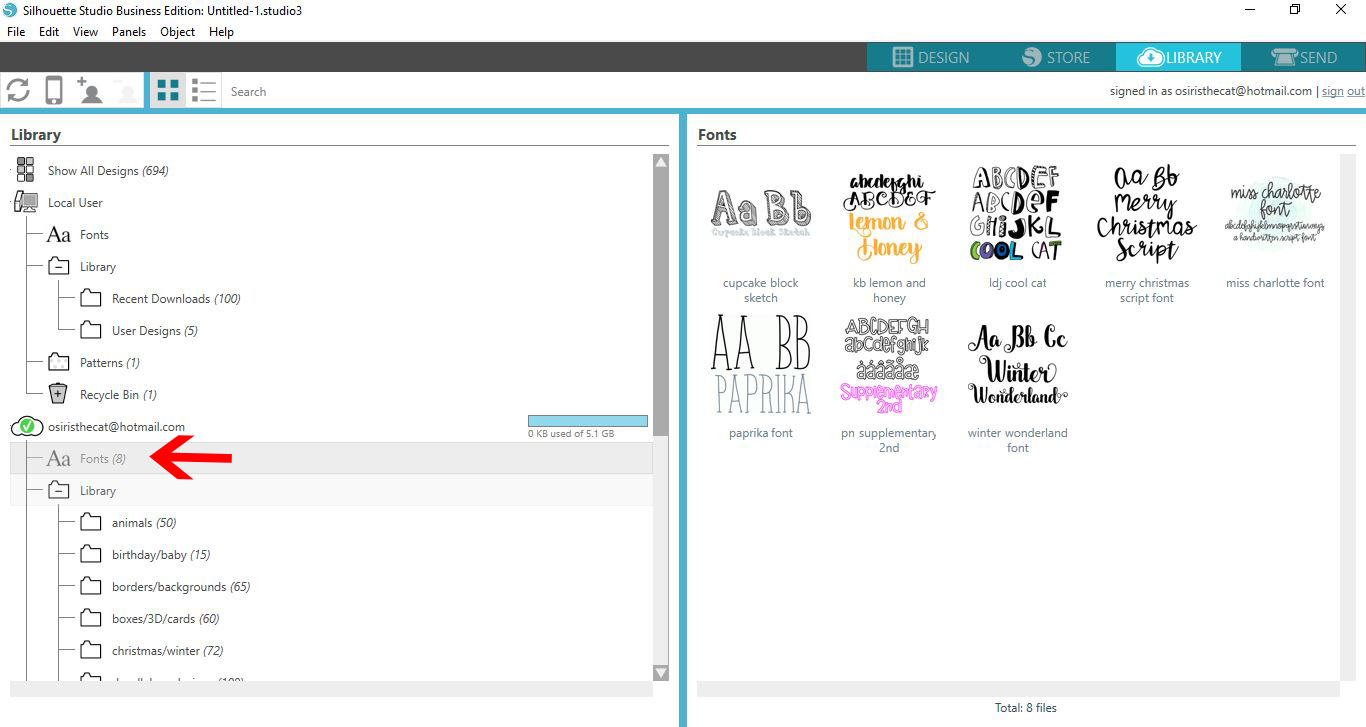
Task: Open the Help menu
Action: [x=221, y=32]
